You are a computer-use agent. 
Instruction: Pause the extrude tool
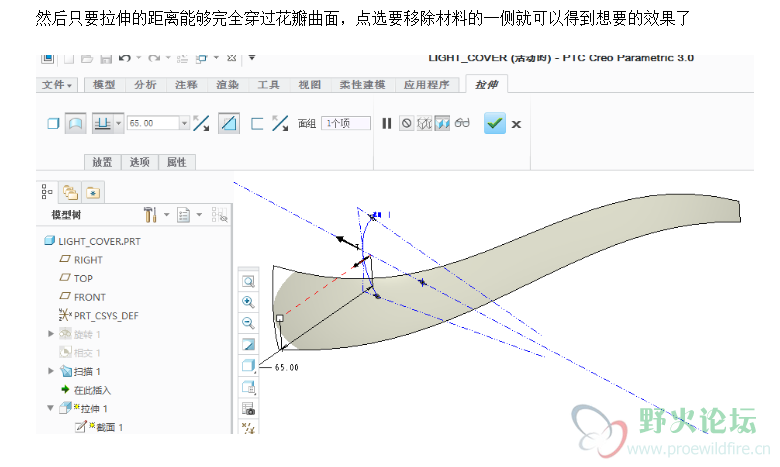387,123
